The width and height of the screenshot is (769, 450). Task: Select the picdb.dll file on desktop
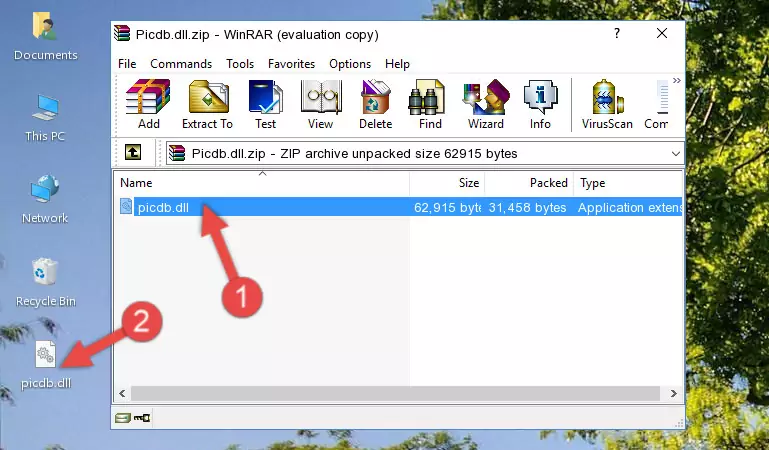pyautogui.click(x=46, y=366)
